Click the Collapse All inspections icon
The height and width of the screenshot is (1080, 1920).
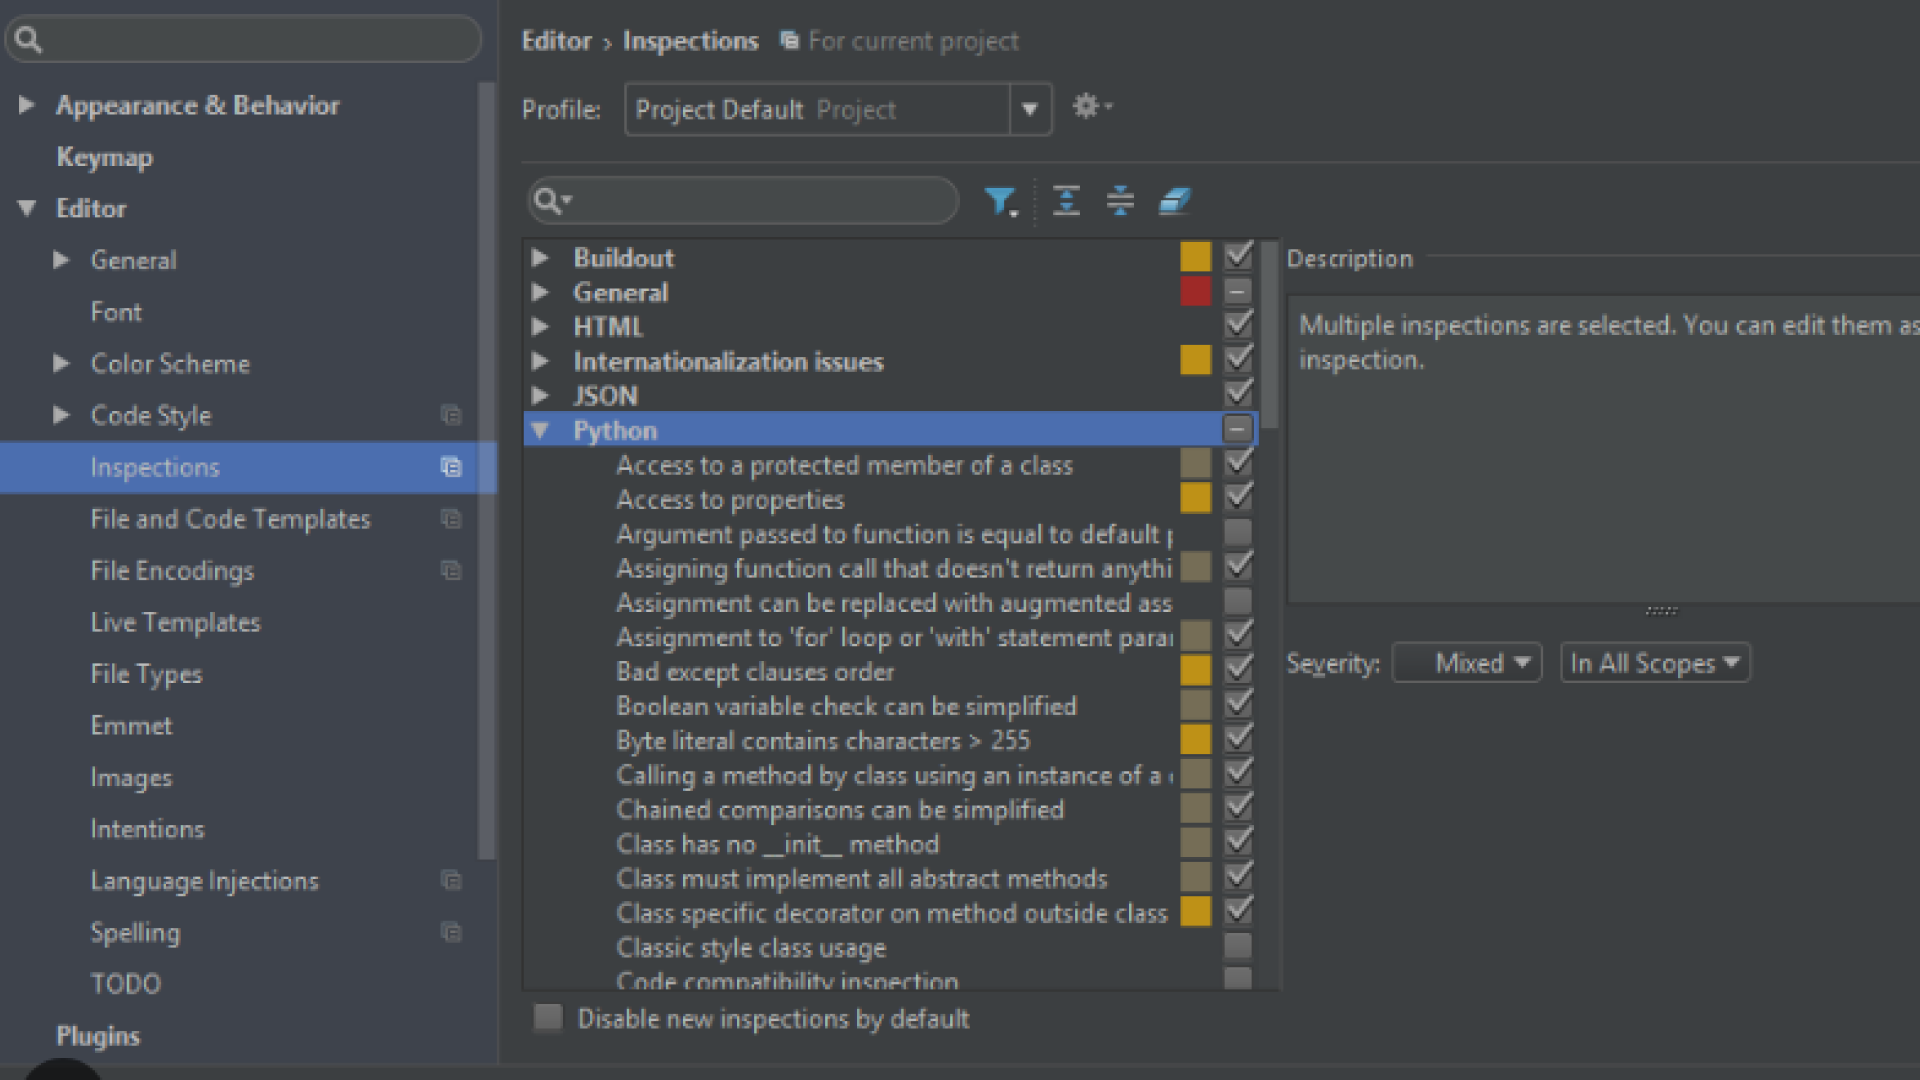tap(1120, 202)
